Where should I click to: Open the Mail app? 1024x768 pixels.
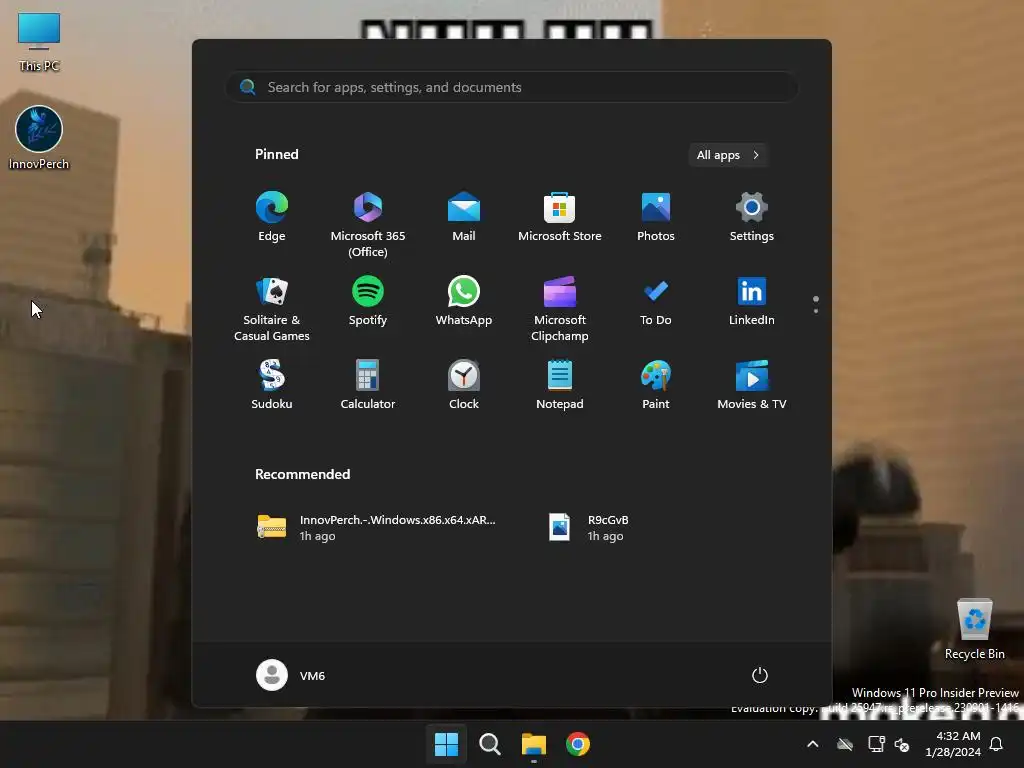point(464,217)
